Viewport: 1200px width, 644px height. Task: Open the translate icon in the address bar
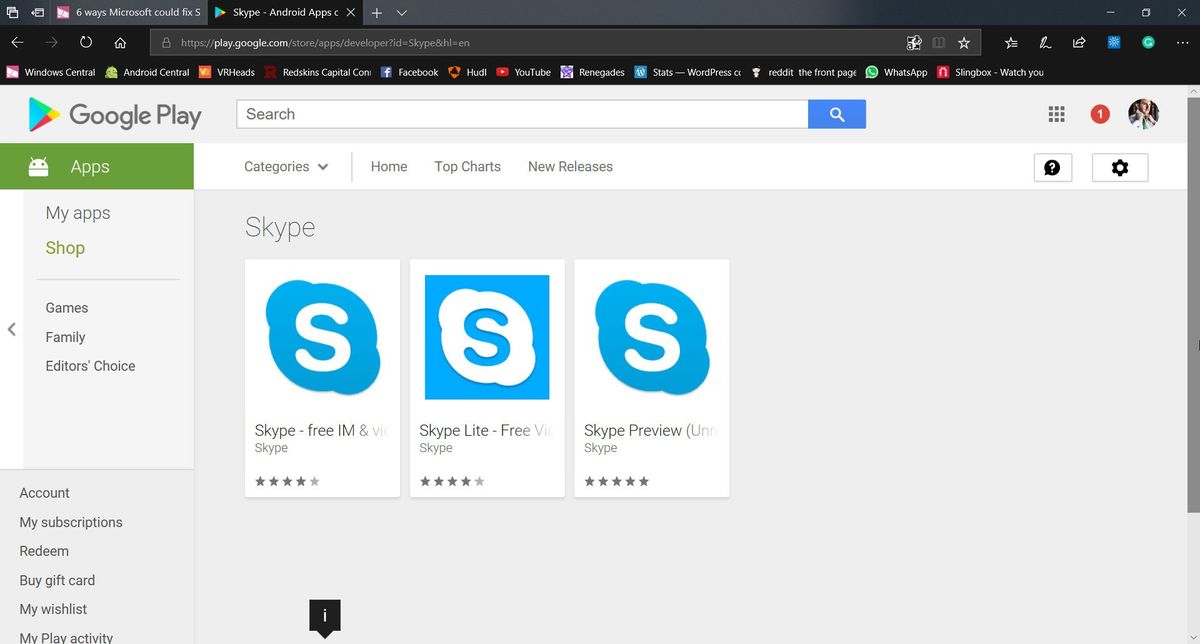tap(913, 42)
